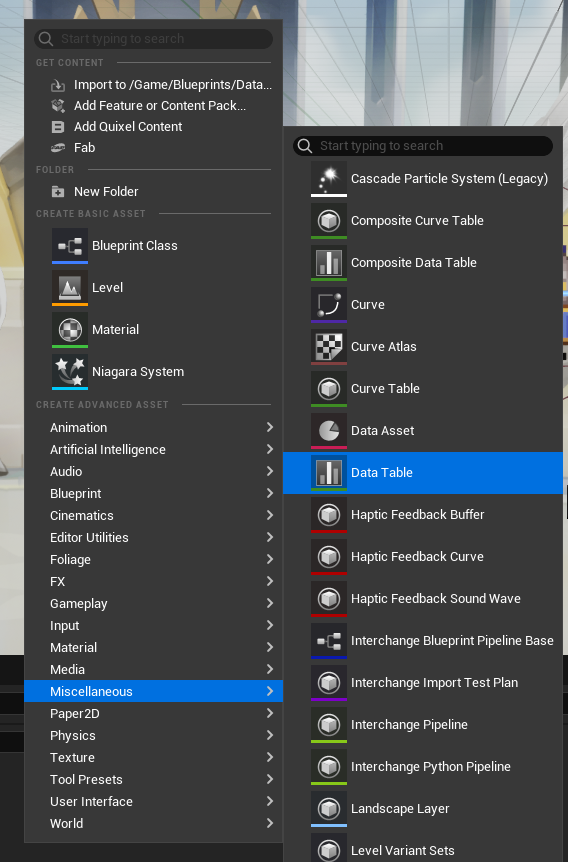Click the New Folder icon
Screen dimensions: 568x862
(x=58, y=192)
